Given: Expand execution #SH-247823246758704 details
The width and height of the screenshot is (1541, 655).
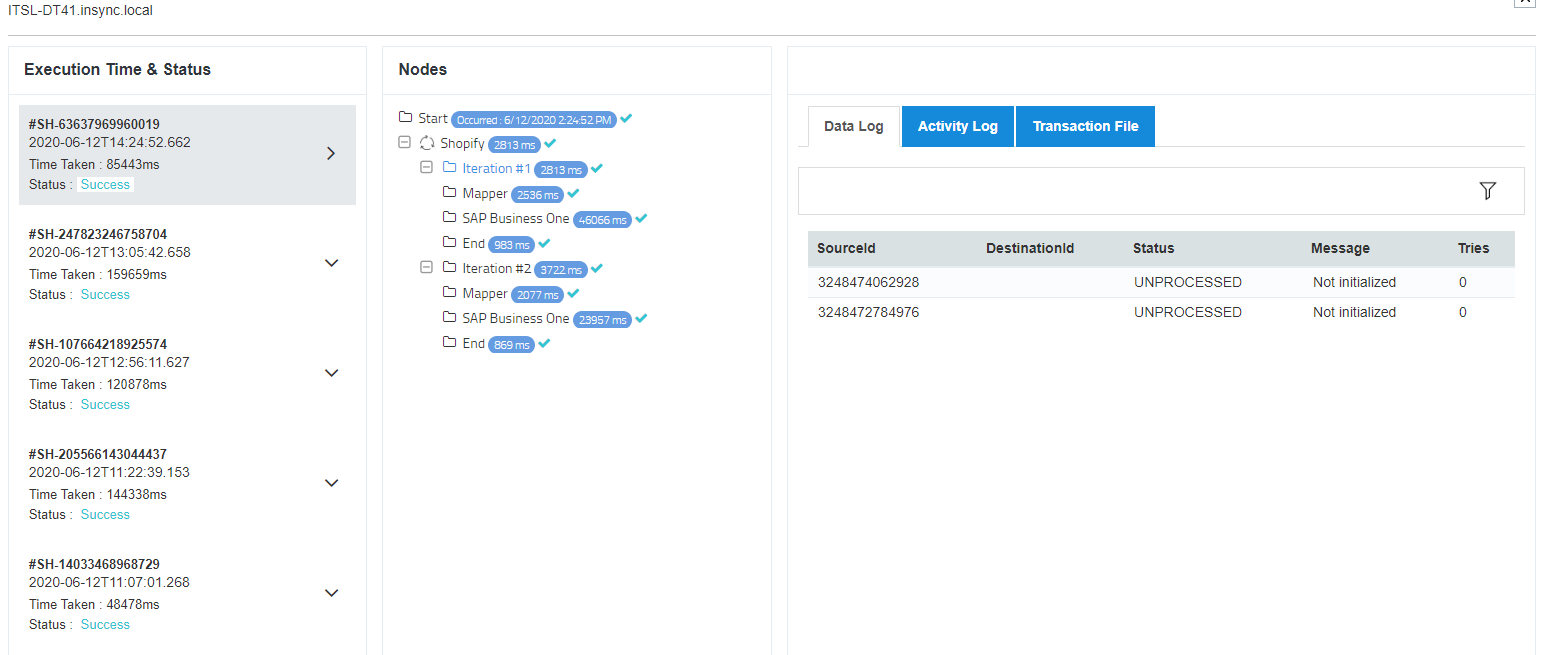Looking at the screenshot, I should point(331,262).
